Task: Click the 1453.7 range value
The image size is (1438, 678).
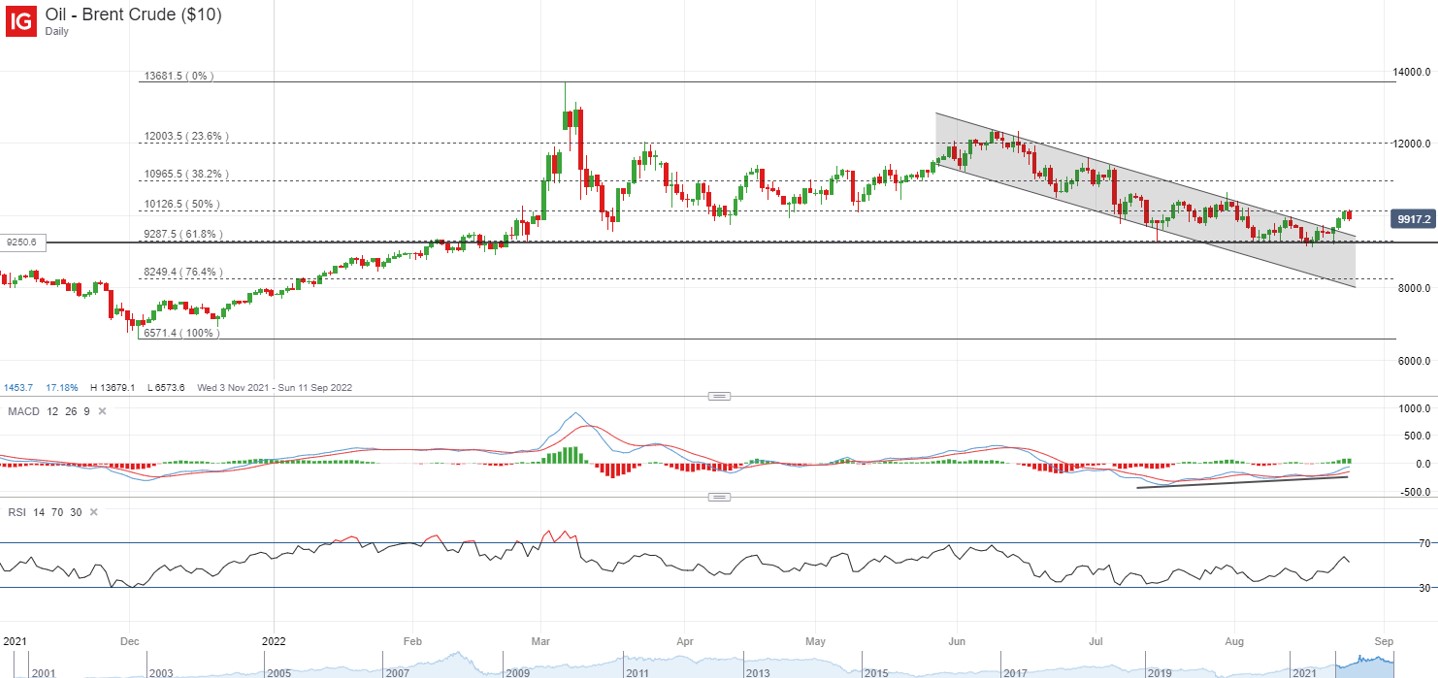Action: click(19, 387)
